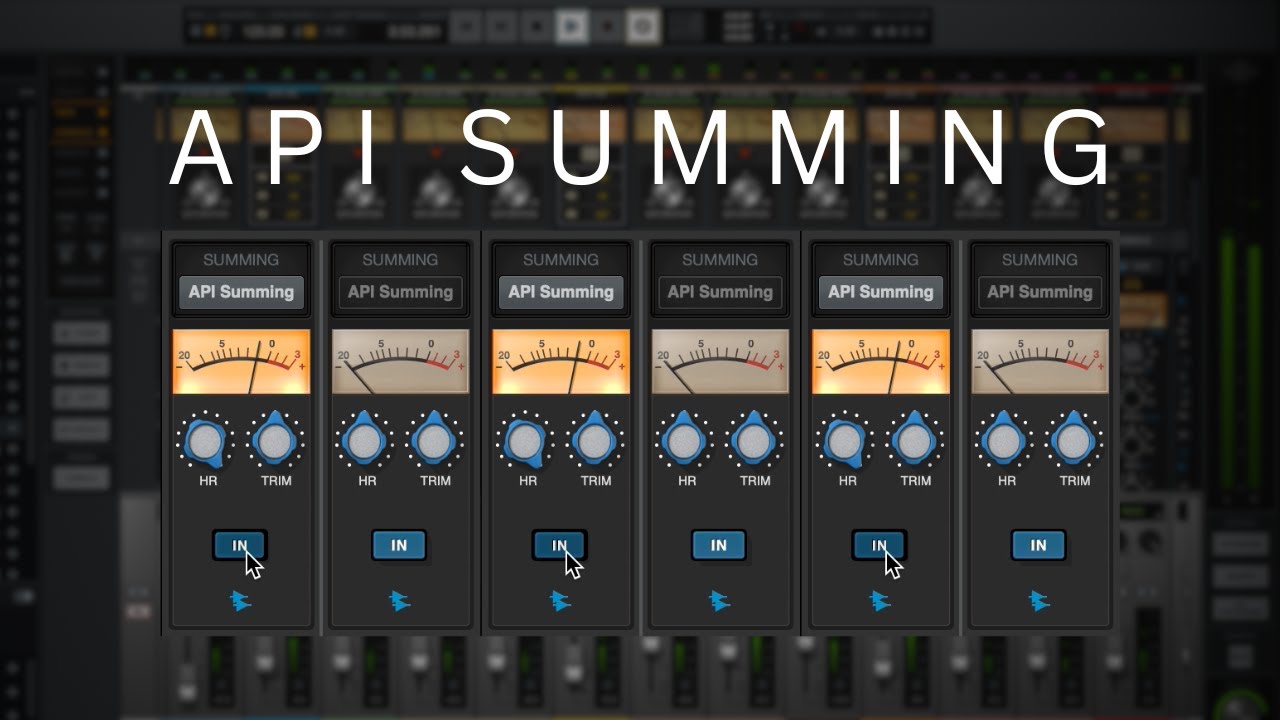Image resolution: width=1280 pixels, height=720 pixels.
Task: Toggle the IN button on the fourth summing strip
Action: coord(719,545)
